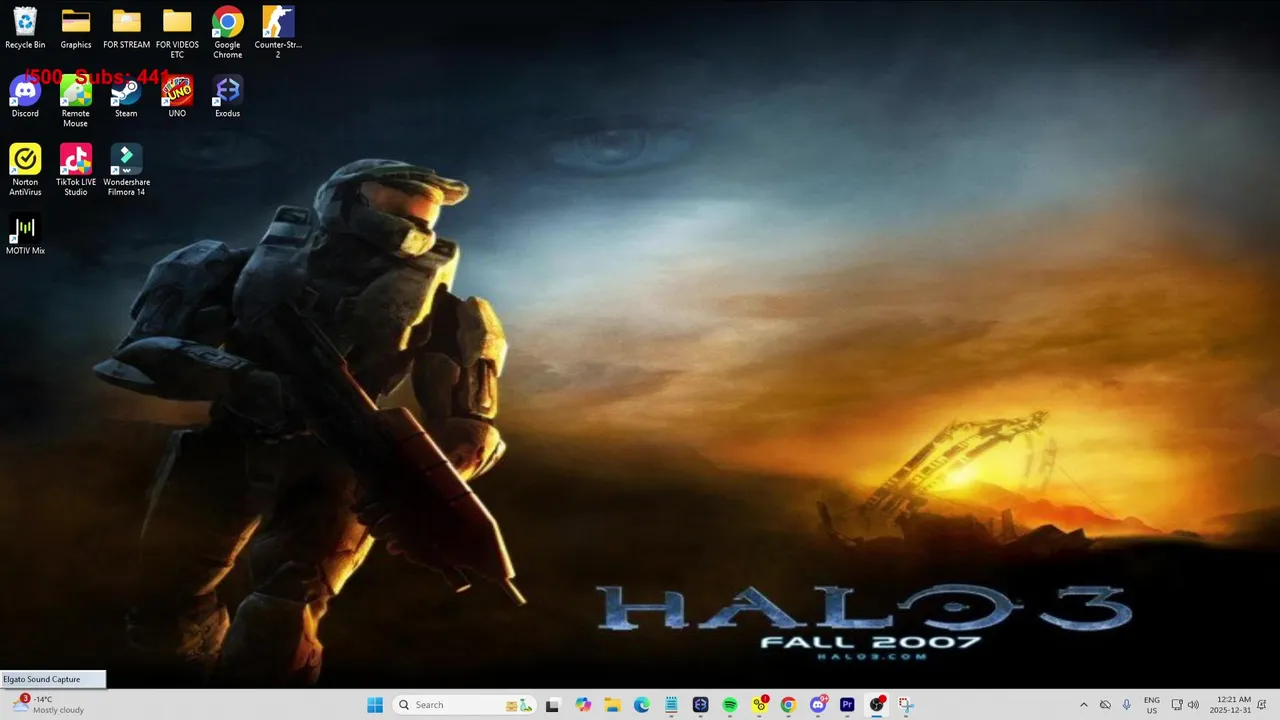This screenshot has width=1280, height=720.
Task: Click the Discord desktop shortcut
Action: click(x=25, y=97)
